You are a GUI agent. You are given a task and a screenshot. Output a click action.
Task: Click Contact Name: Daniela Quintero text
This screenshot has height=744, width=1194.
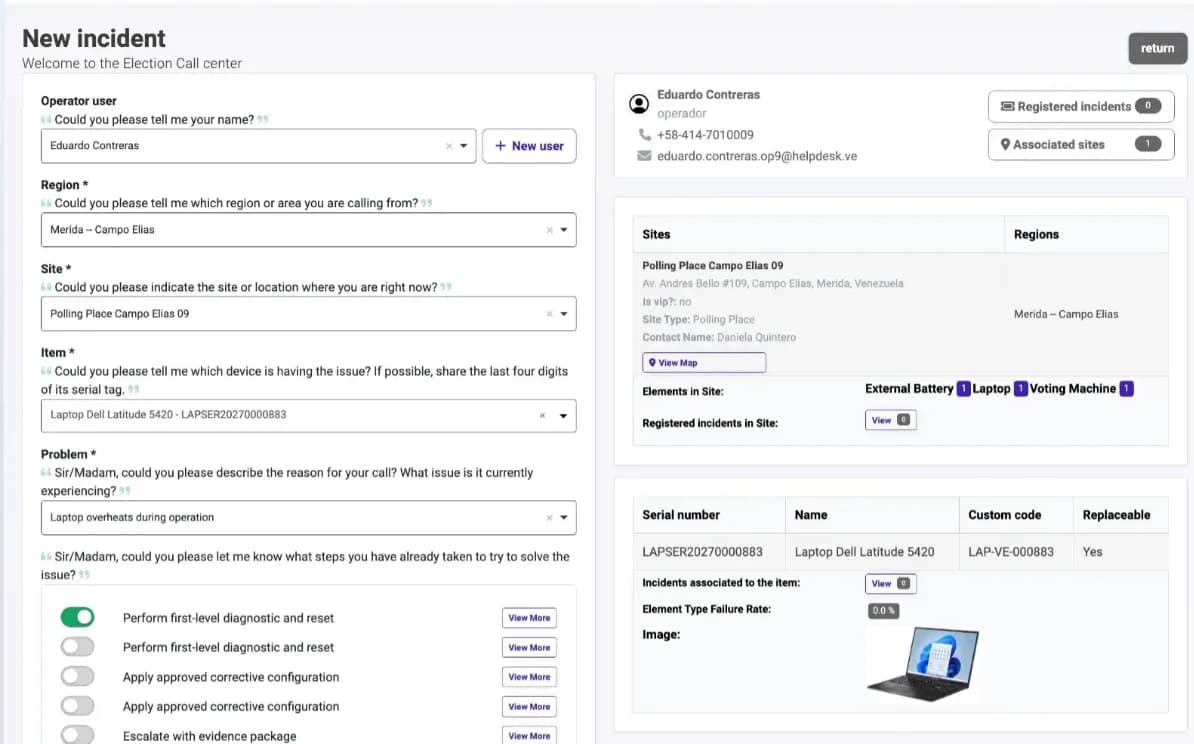pyautogui.click(x=719, y=337)
